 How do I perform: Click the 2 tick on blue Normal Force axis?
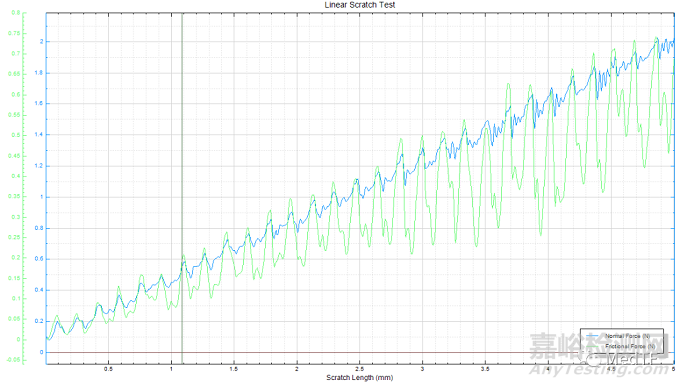tap(41, 42)
